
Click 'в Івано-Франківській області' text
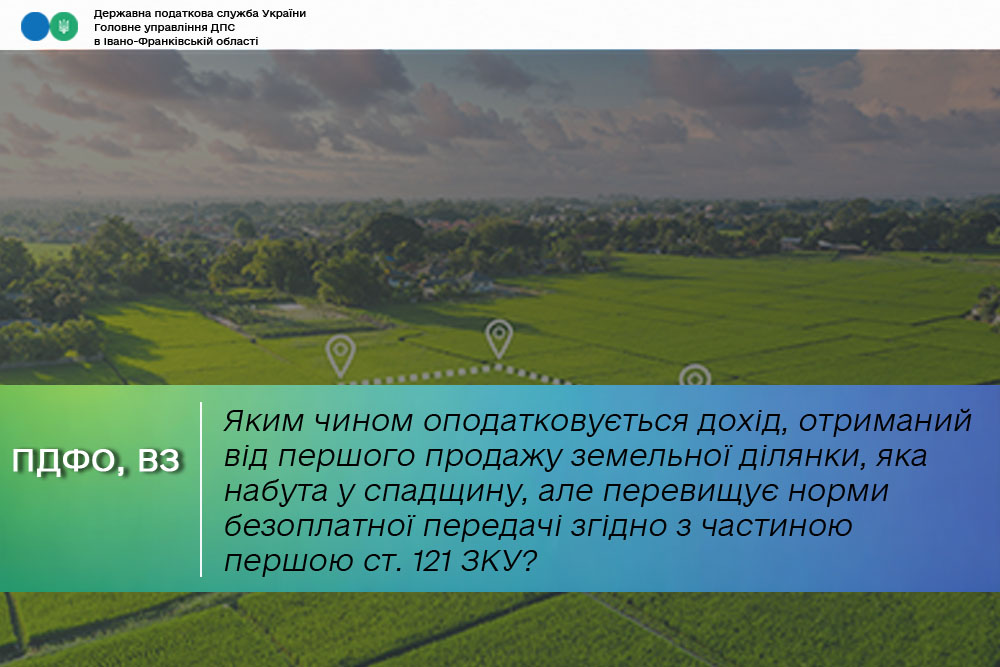175,41
